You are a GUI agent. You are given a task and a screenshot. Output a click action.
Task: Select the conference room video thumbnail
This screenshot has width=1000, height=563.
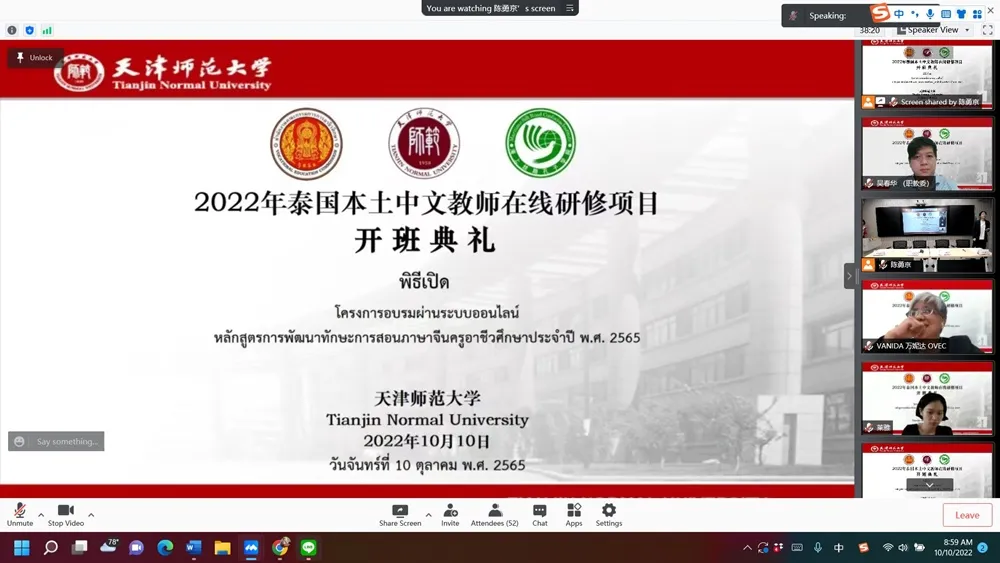[927, 235]
